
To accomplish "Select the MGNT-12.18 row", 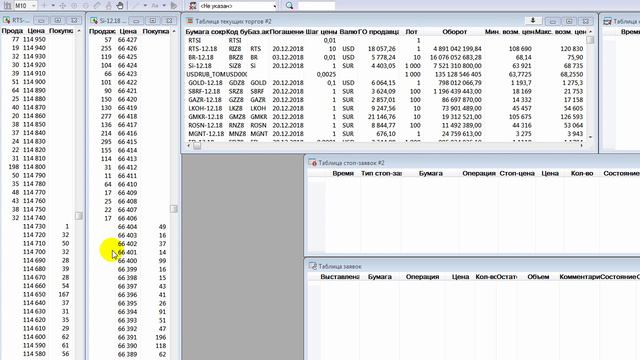I will coord(385,133).
